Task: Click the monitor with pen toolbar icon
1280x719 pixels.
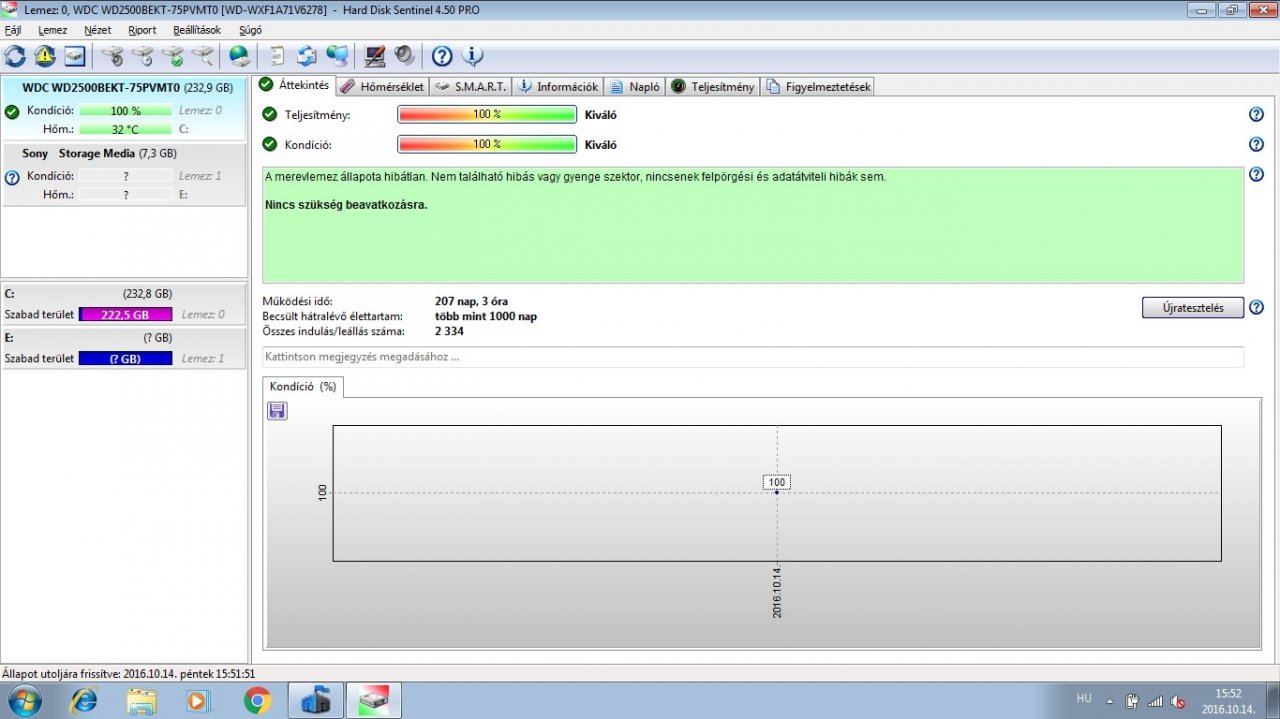Action: tap(375, 56)
